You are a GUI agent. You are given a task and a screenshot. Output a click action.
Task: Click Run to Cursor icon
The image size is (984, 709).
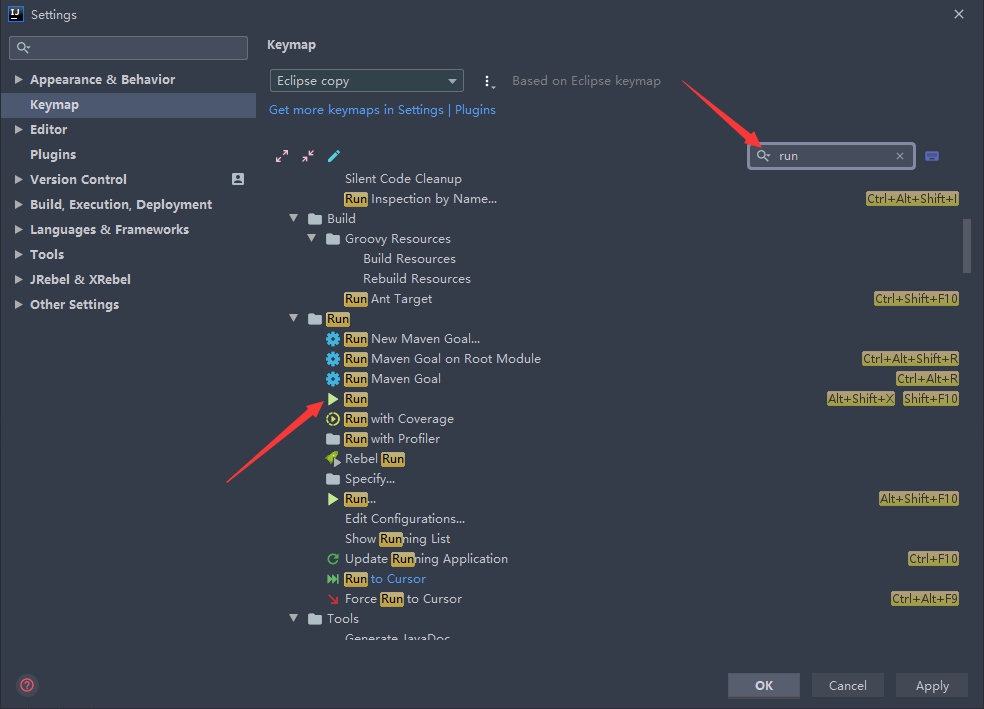tap(333, 579)
